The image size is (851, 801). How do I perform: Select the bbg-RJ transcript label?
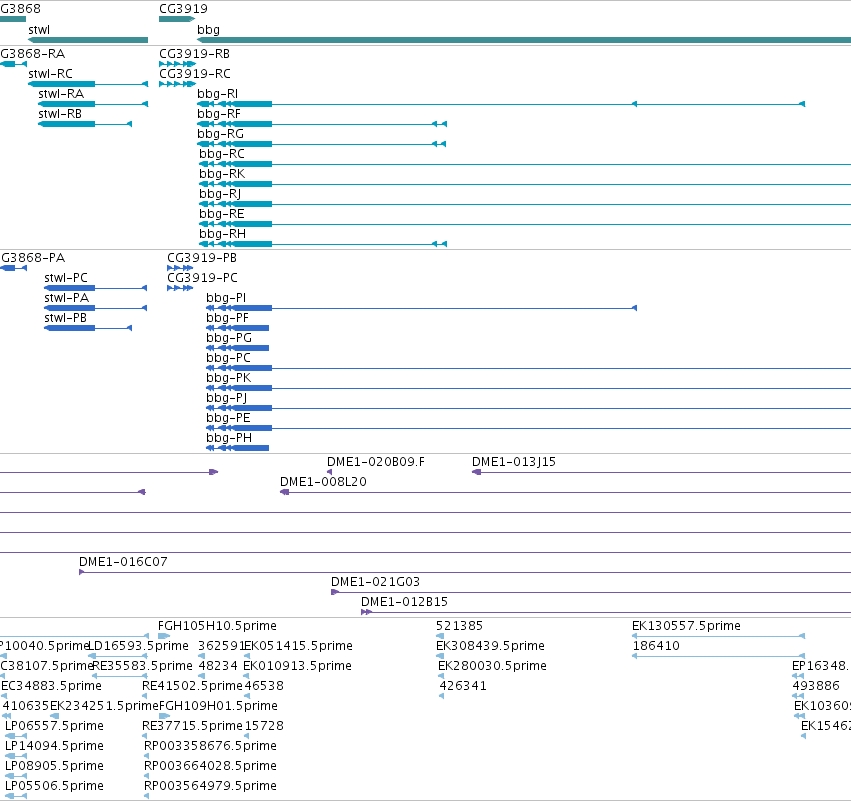tap(220, 194)
